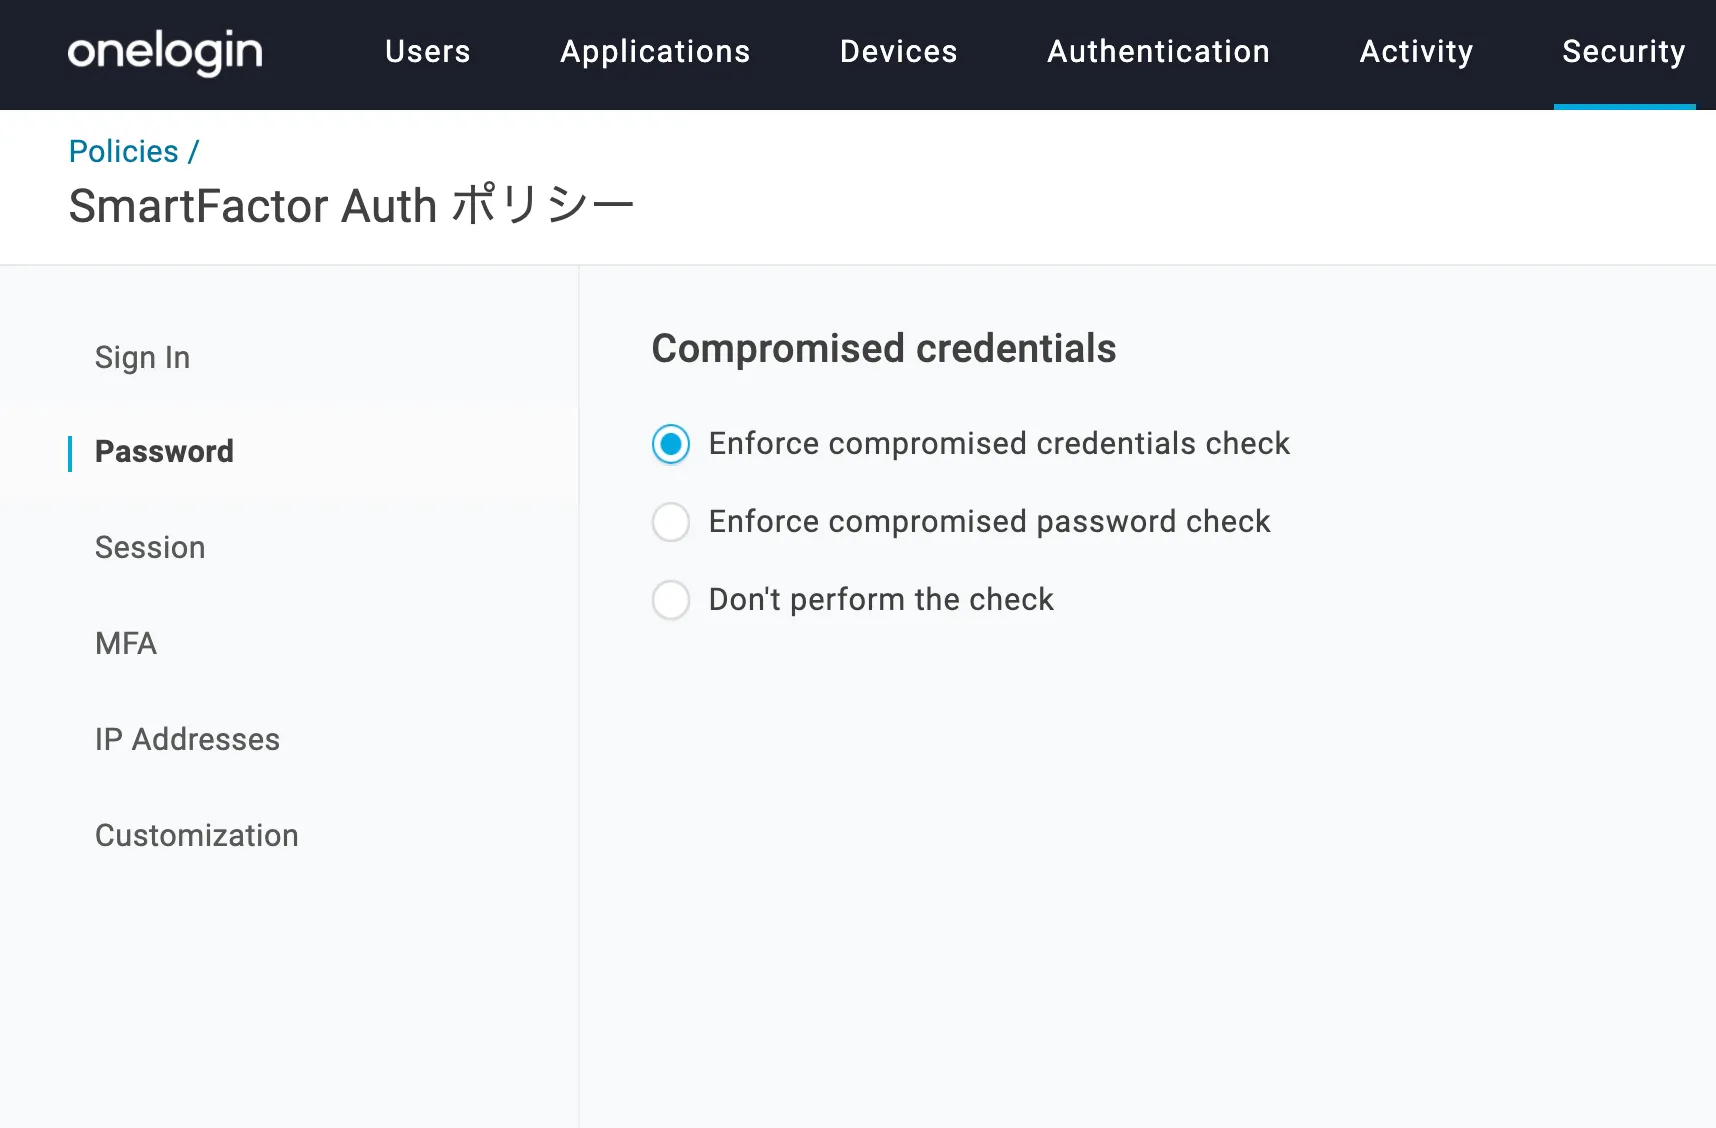This screenshot has width=1716, height=1128.
Task: Open the Activity menu
Action: coord(1416,52)
